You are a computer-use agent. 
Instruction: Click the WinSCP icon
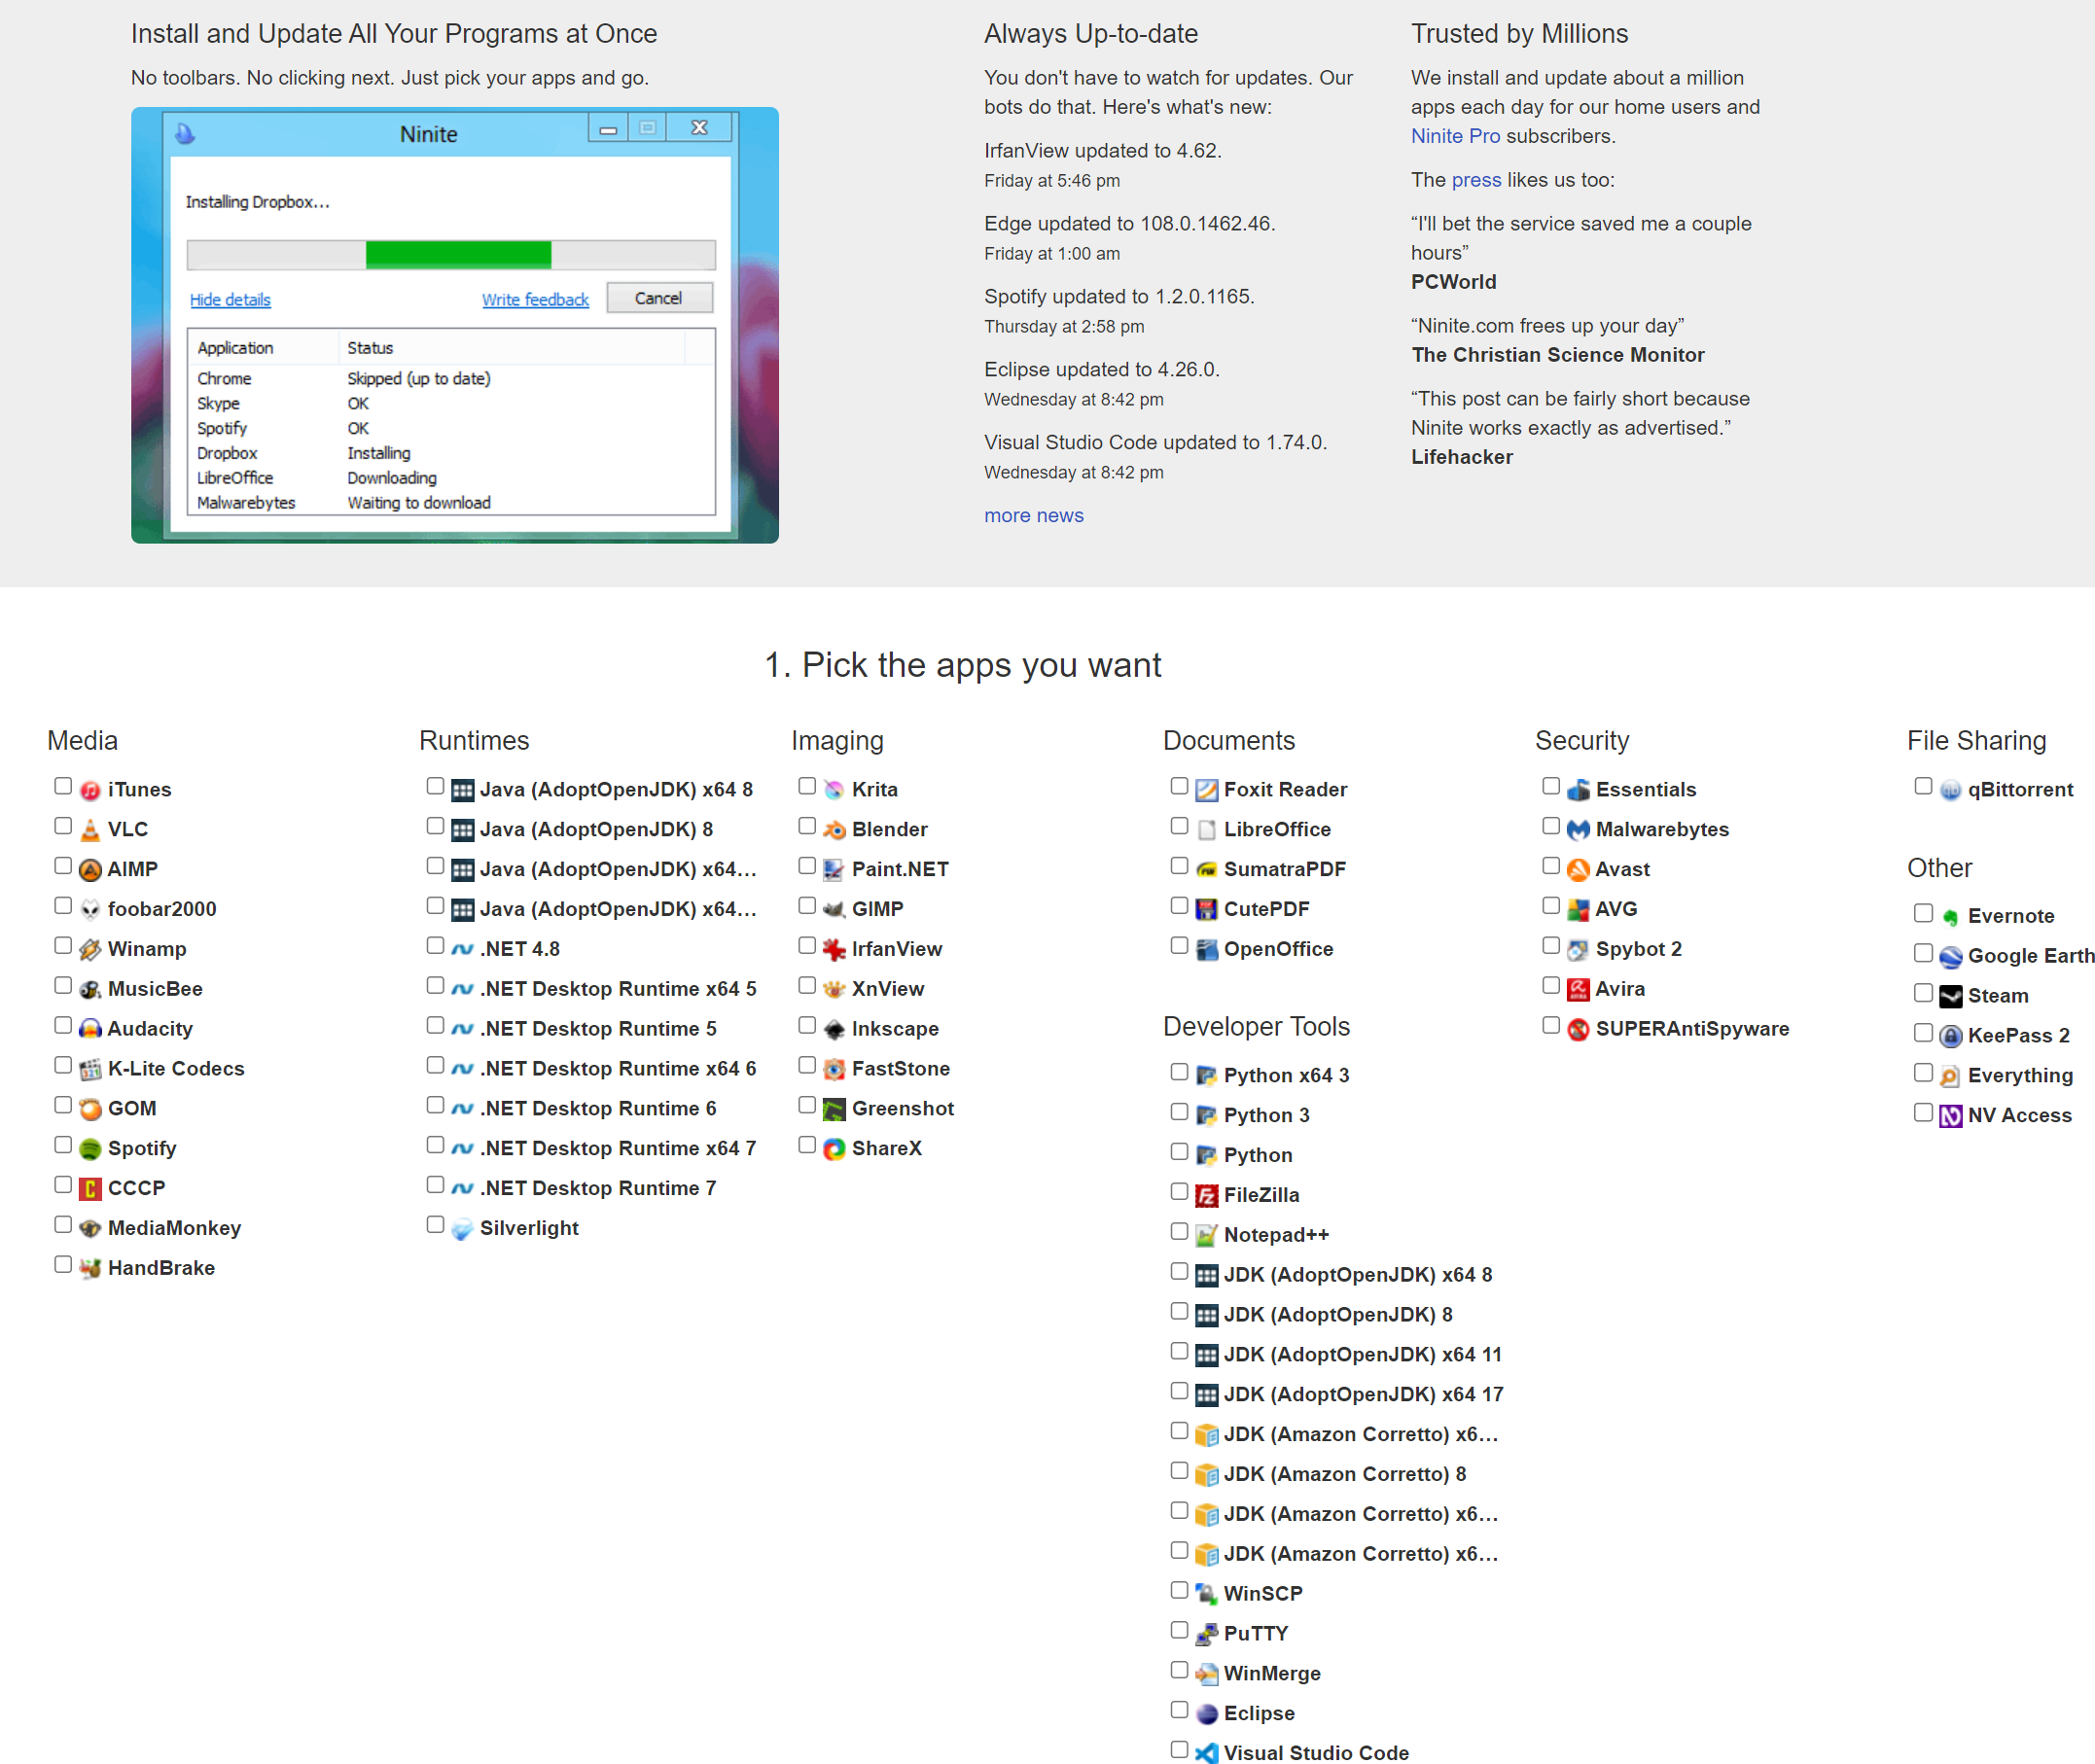1207,1594
